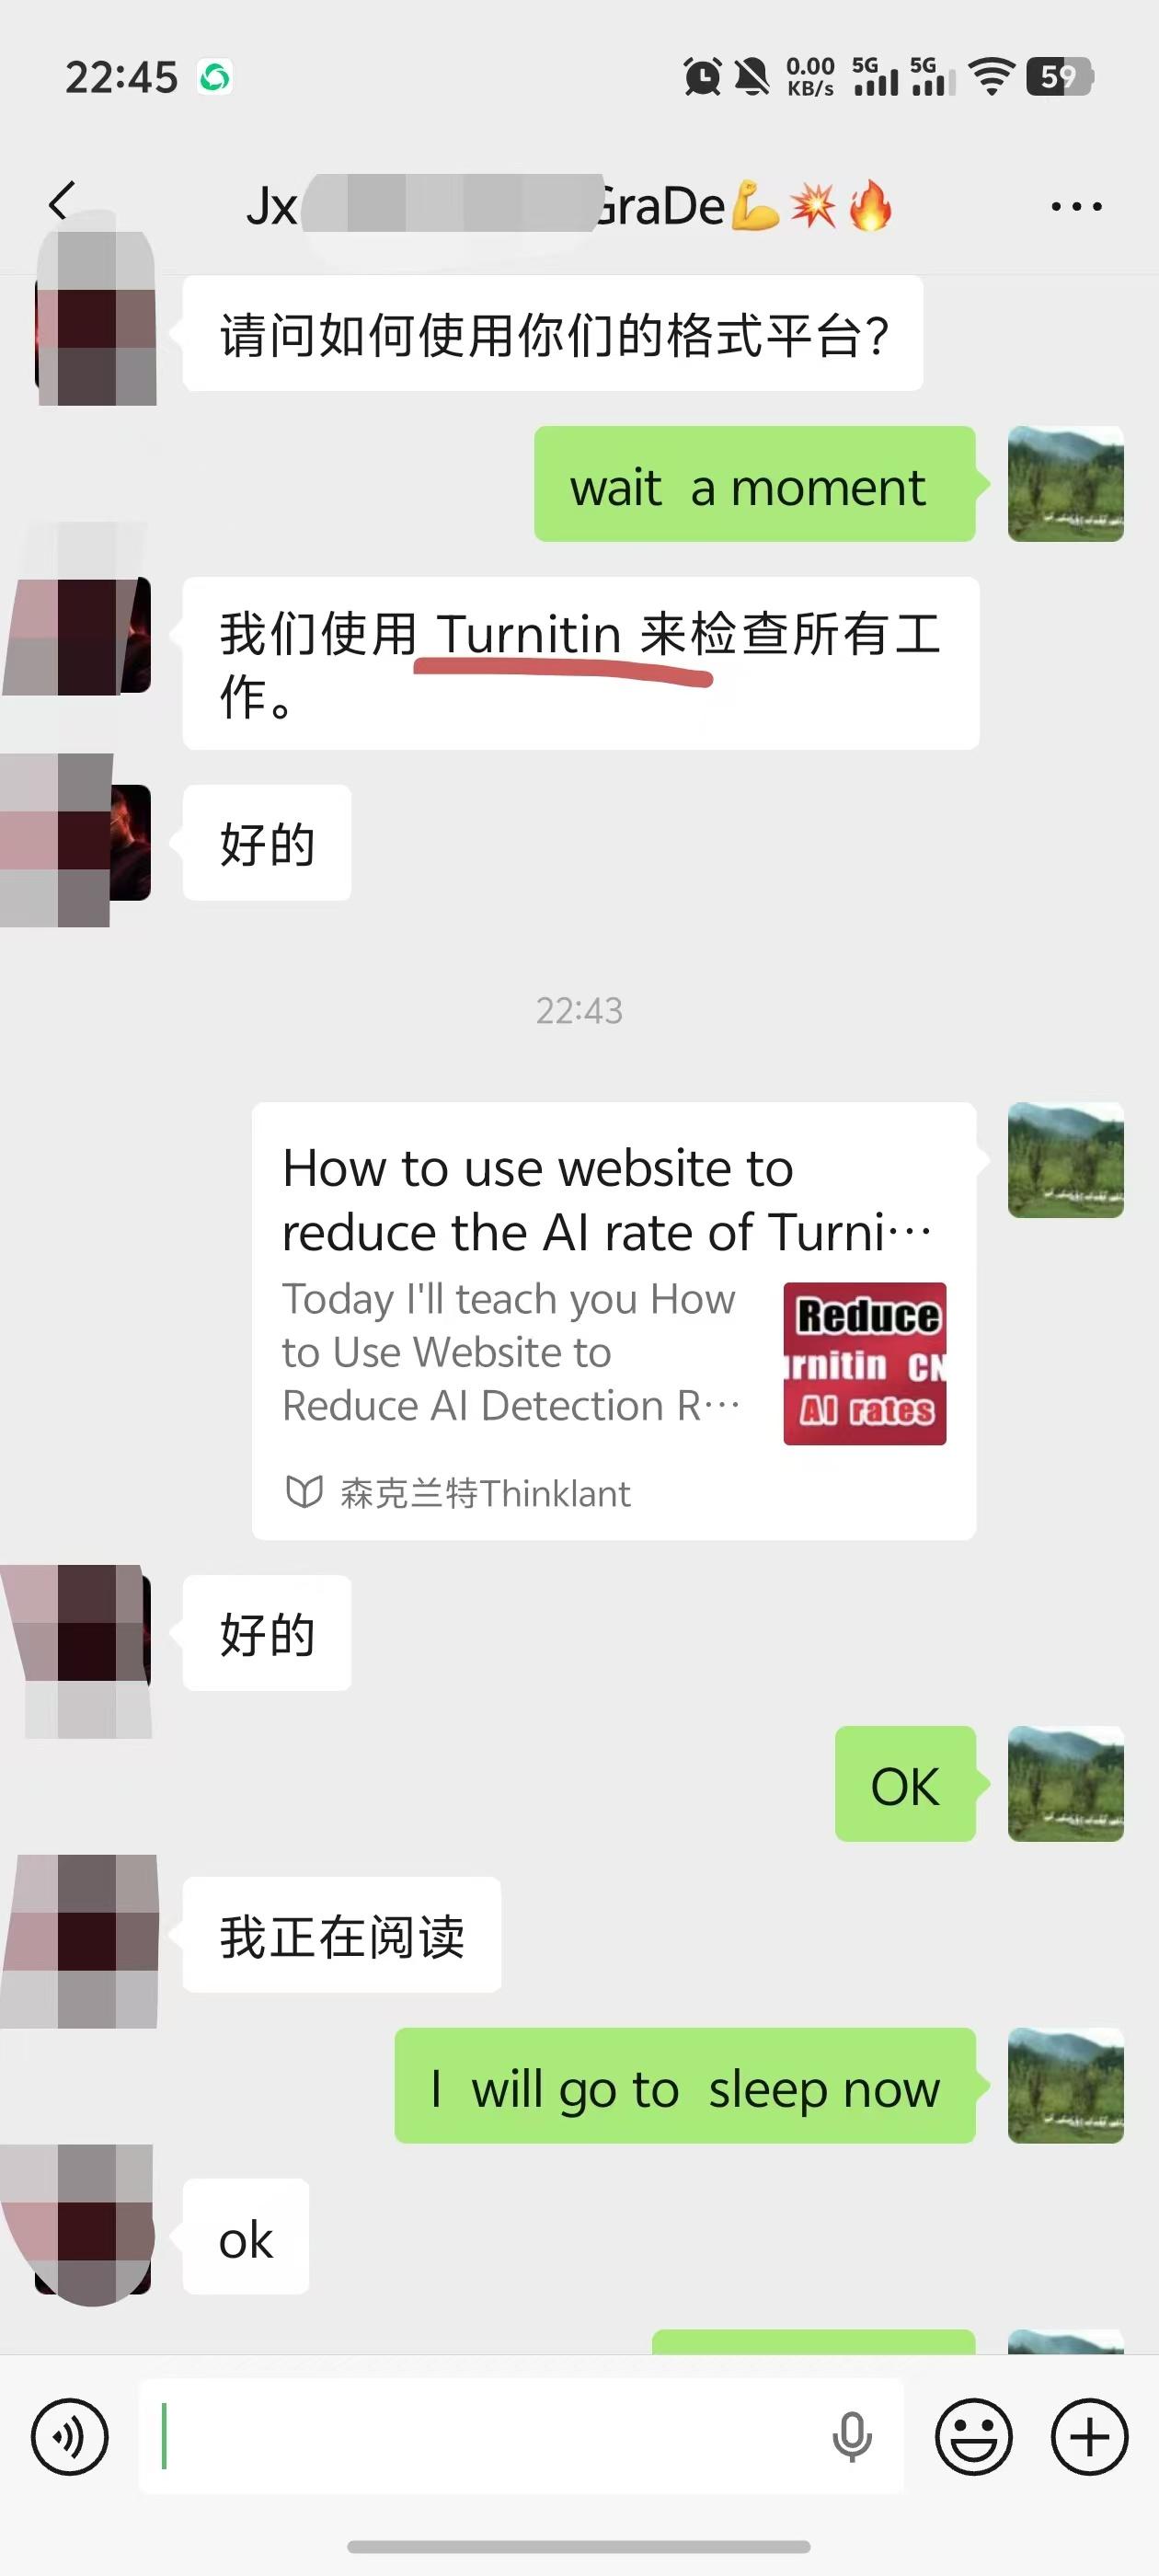This screenshot has width=1159, height=2576.
Task: Tap the 我正在阅读 message bubble
Action: [342, 1935]
